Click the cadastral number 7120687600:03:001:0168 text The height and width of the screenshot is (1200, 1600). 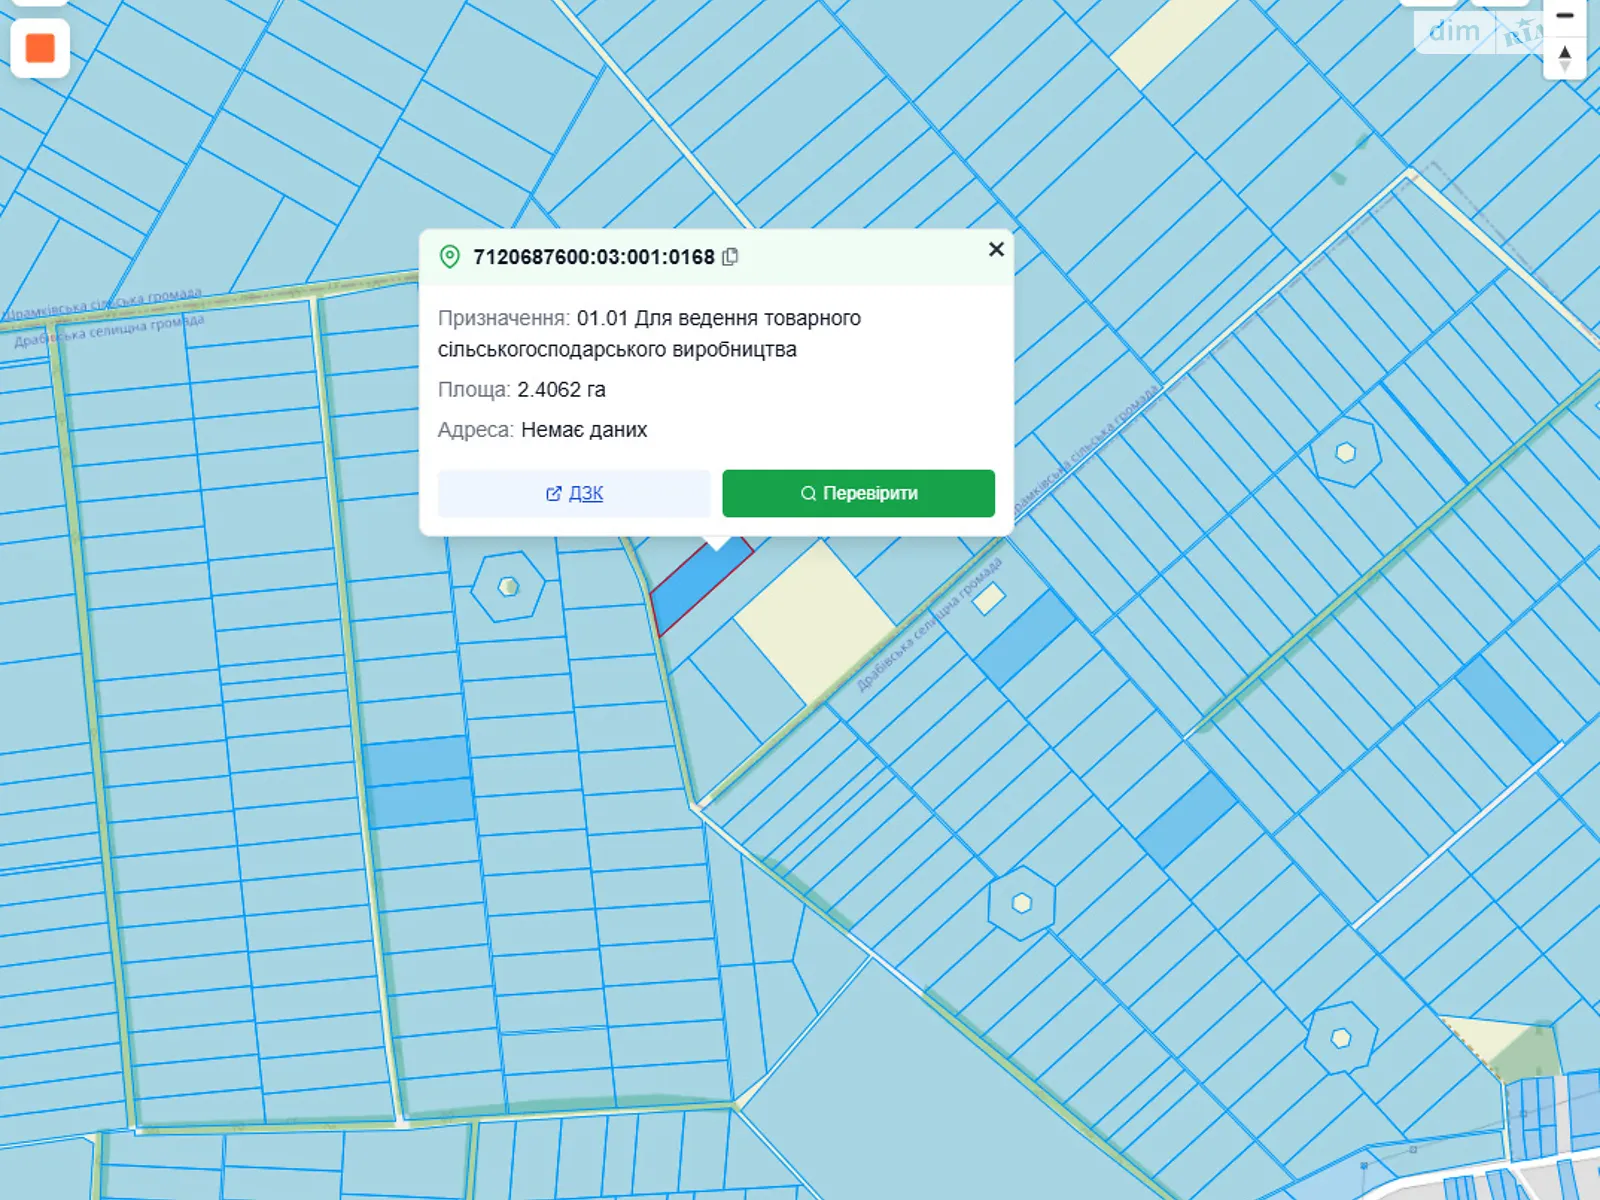click(x=593, y=257)
